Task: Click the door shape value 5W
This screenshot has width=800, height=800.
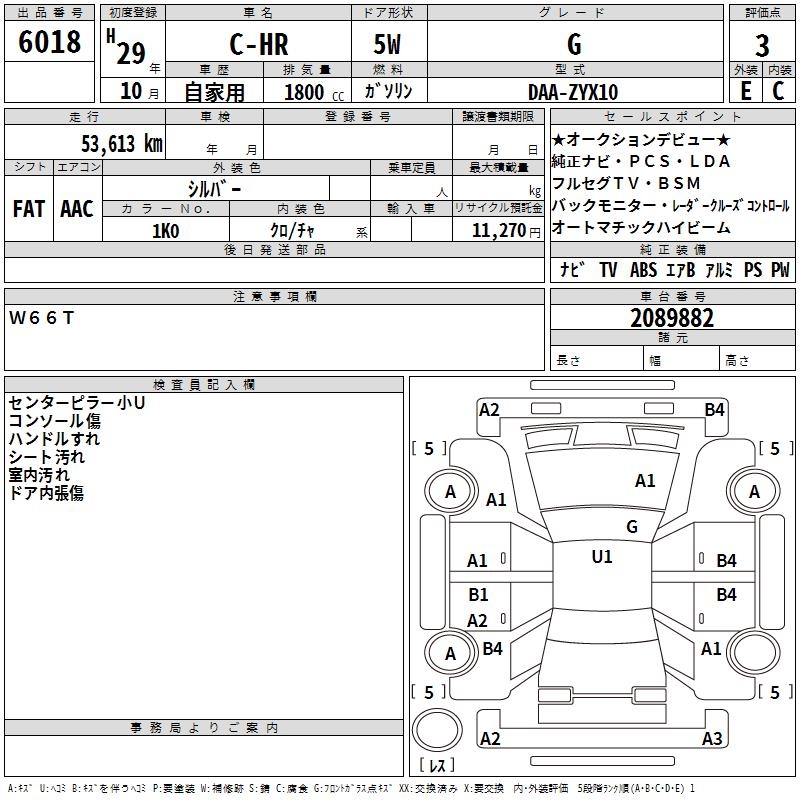Action: (387, 44)
